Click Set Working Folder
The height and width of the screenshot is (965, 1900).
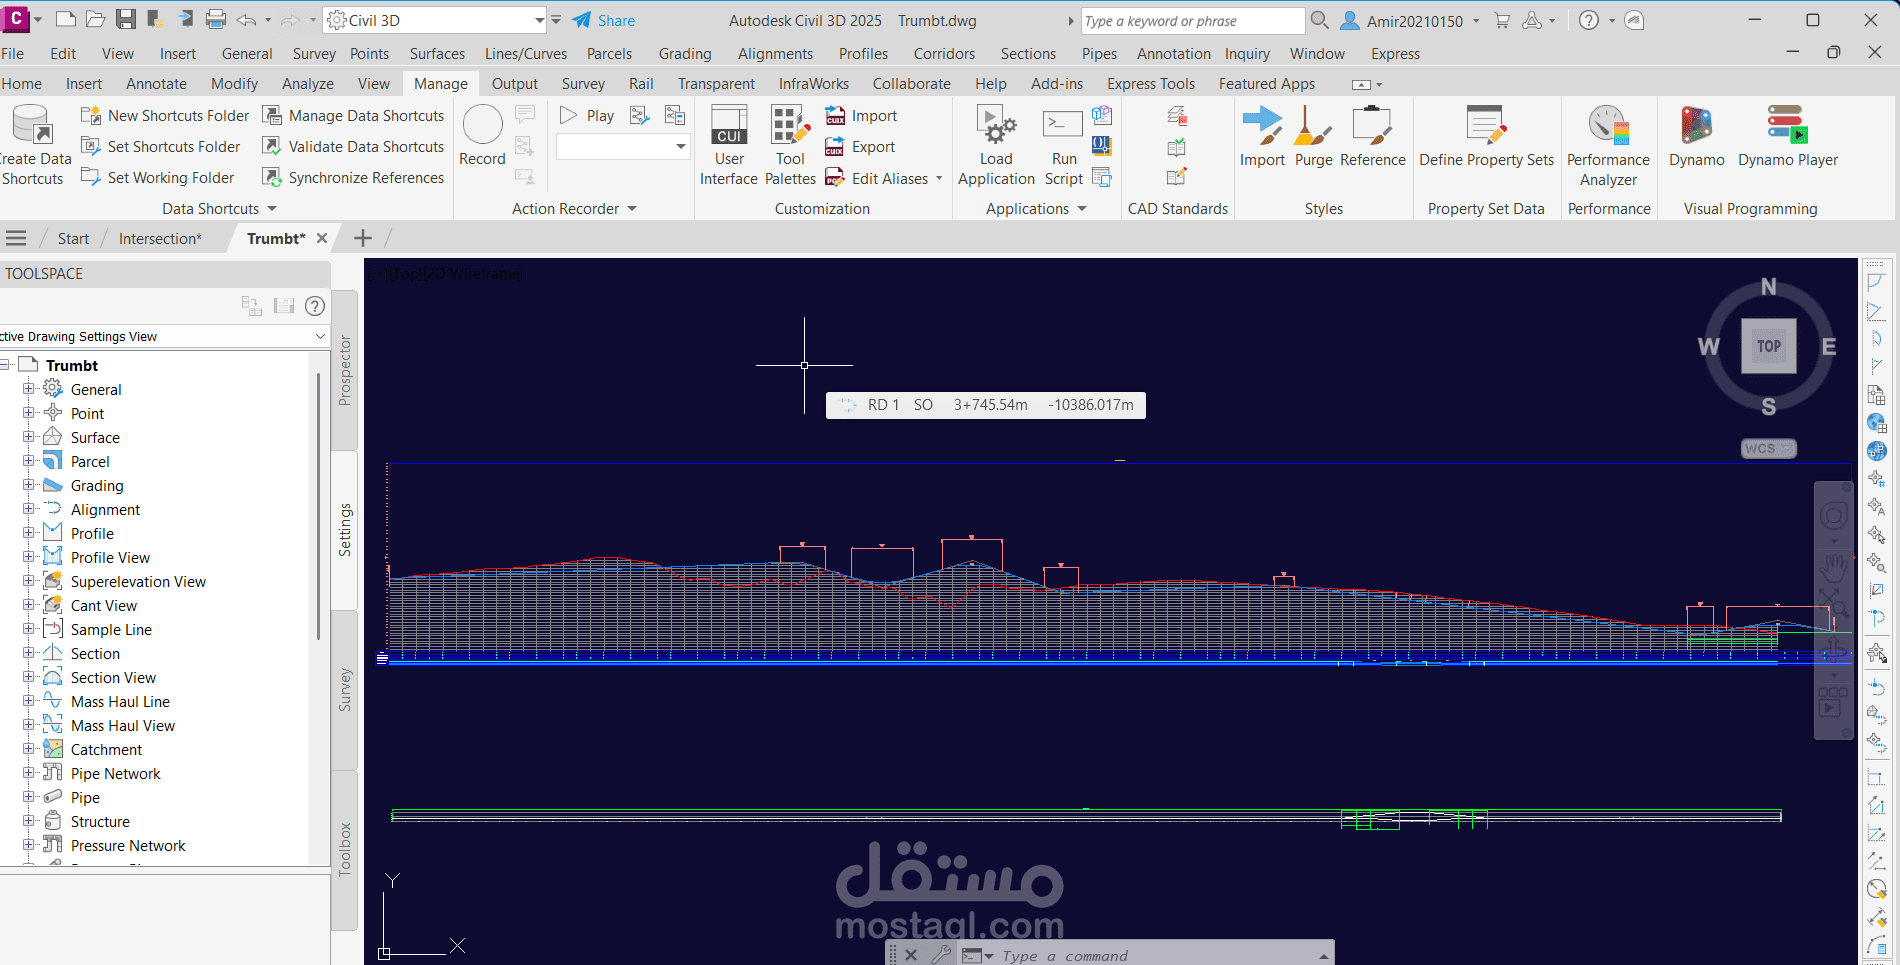tap(158, 178)
